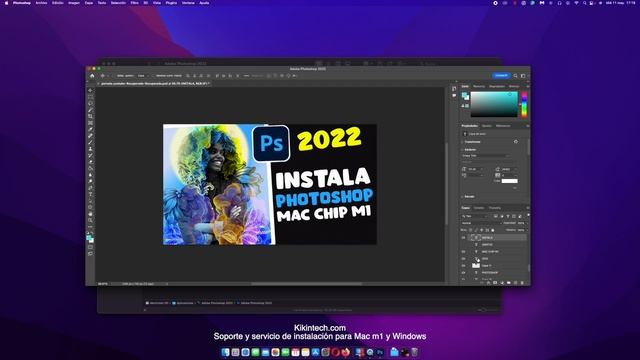Image resolution: width=640 pixels, height=360 pixels.
Task: Pick a shade in the color field
Action: (x=494, y=104)
